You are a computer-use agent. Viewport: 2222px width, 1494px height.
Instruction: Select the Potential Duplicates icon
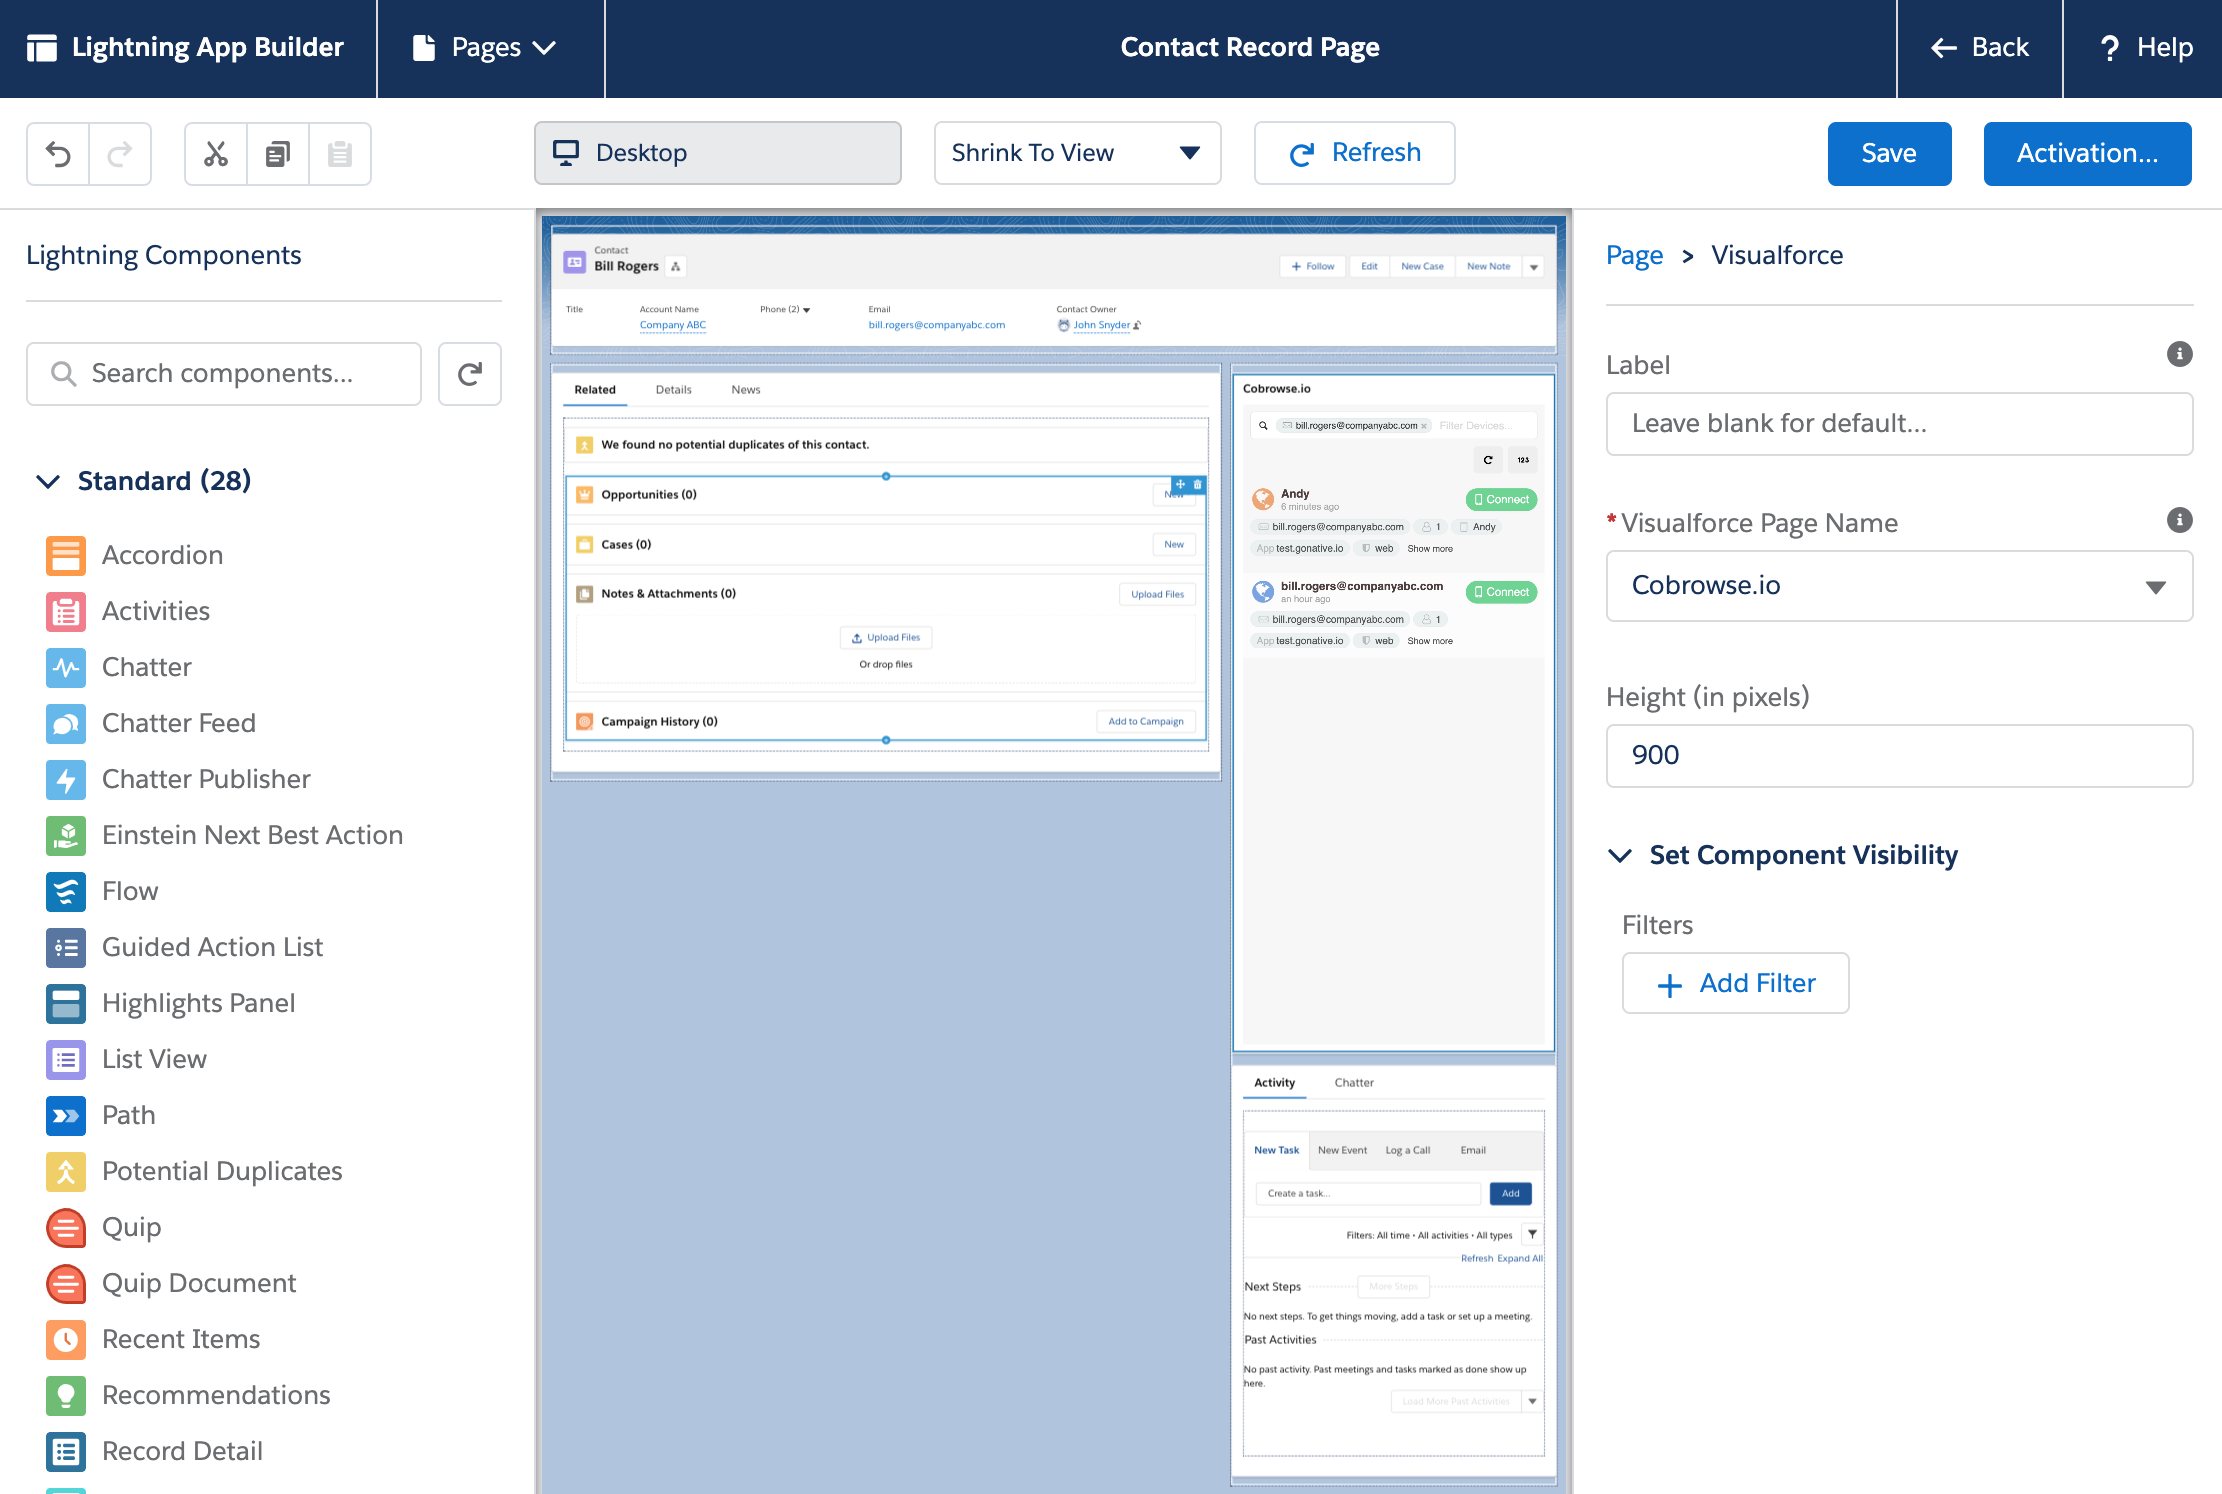click(x=66, y=1171)
